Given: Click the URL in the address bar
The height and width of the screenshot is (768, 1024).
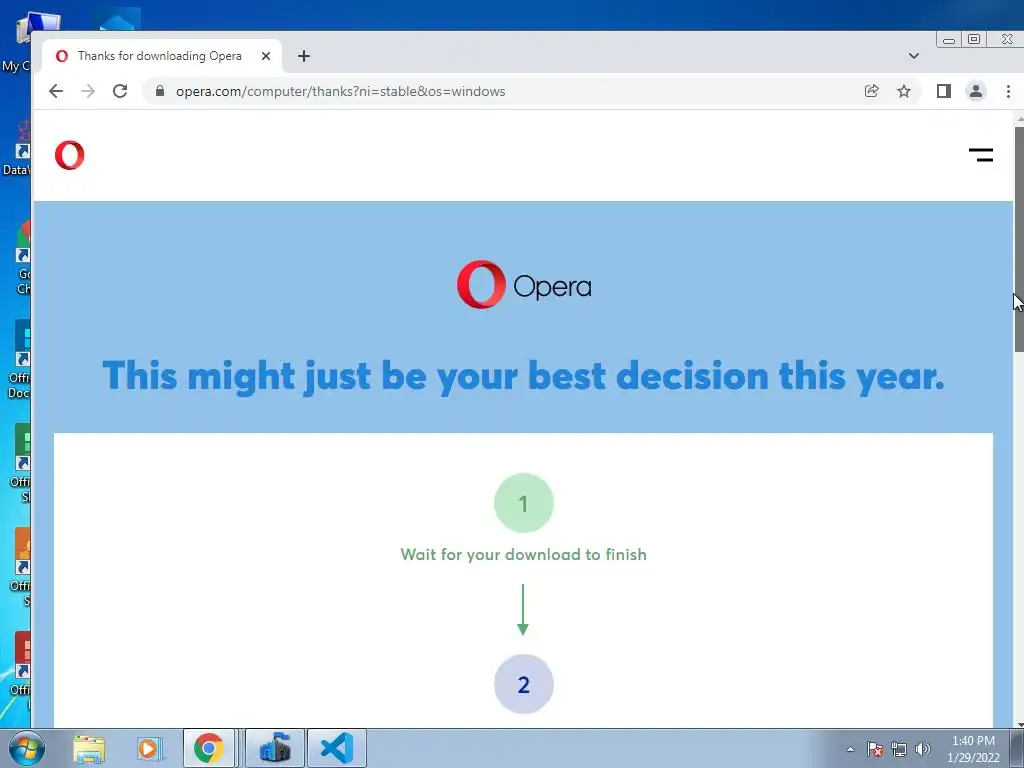Looking at the screenshot, I should [x=340, y=91].
